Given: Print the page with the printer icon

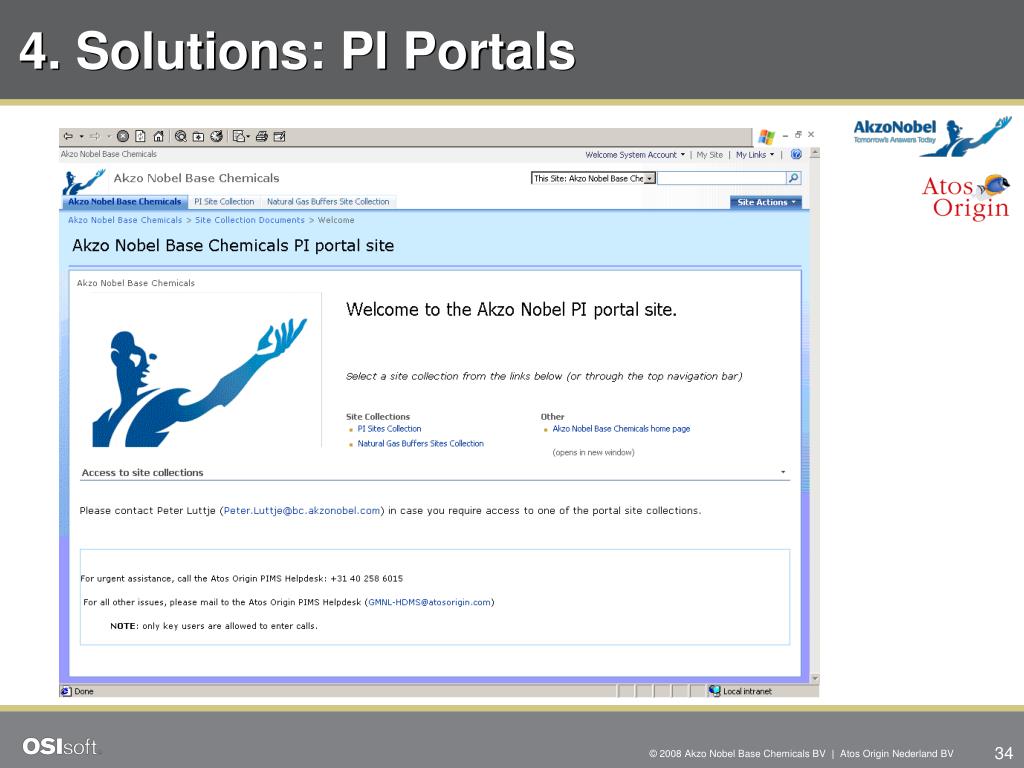Looking at the screenshot, I should (x=262, y=136).
